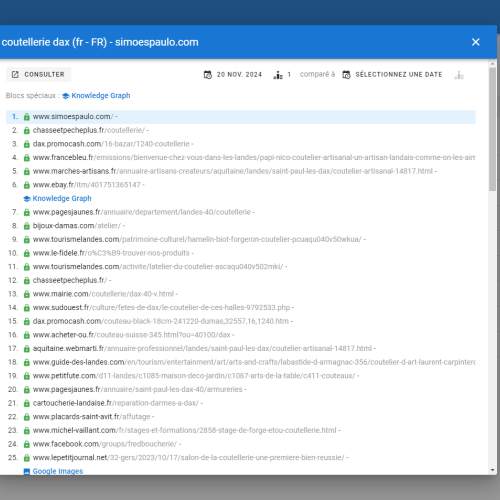Open www.mairie.com/coutellerie/dax-40-v.html result

tap(103, 294)
